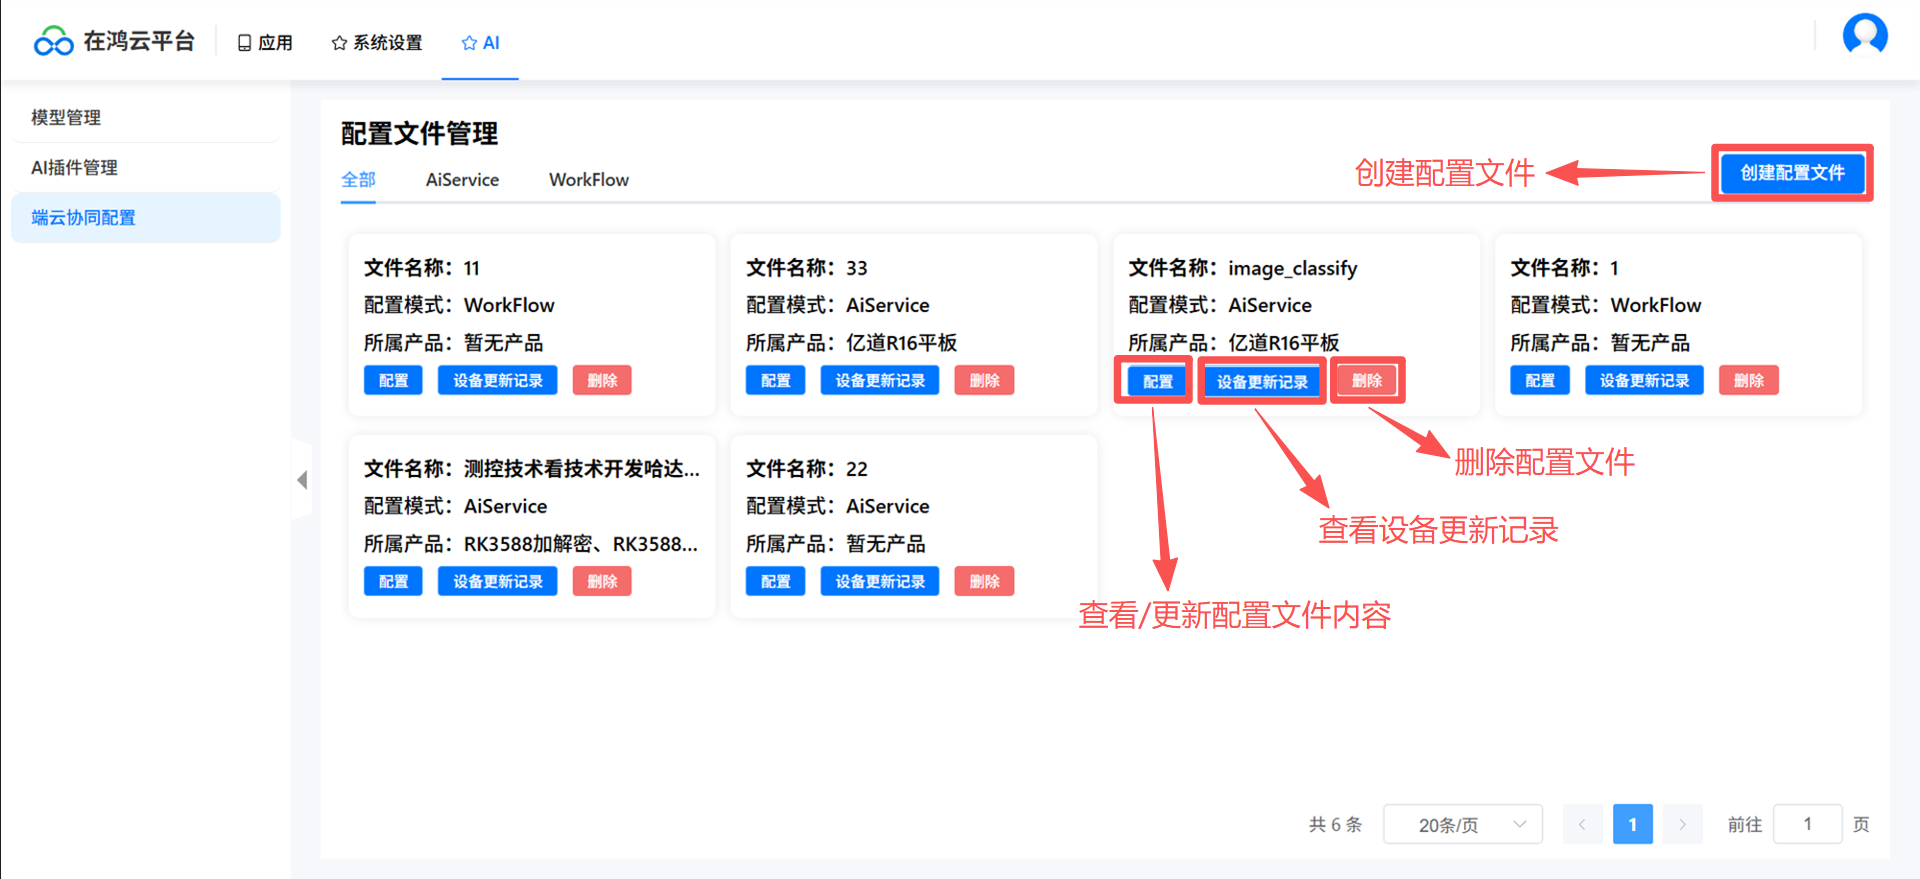Image resolution: width=1920 pixels, height=879 pixels.
Task: Switch to the WorkFlow tab
Action: [588, 180]
